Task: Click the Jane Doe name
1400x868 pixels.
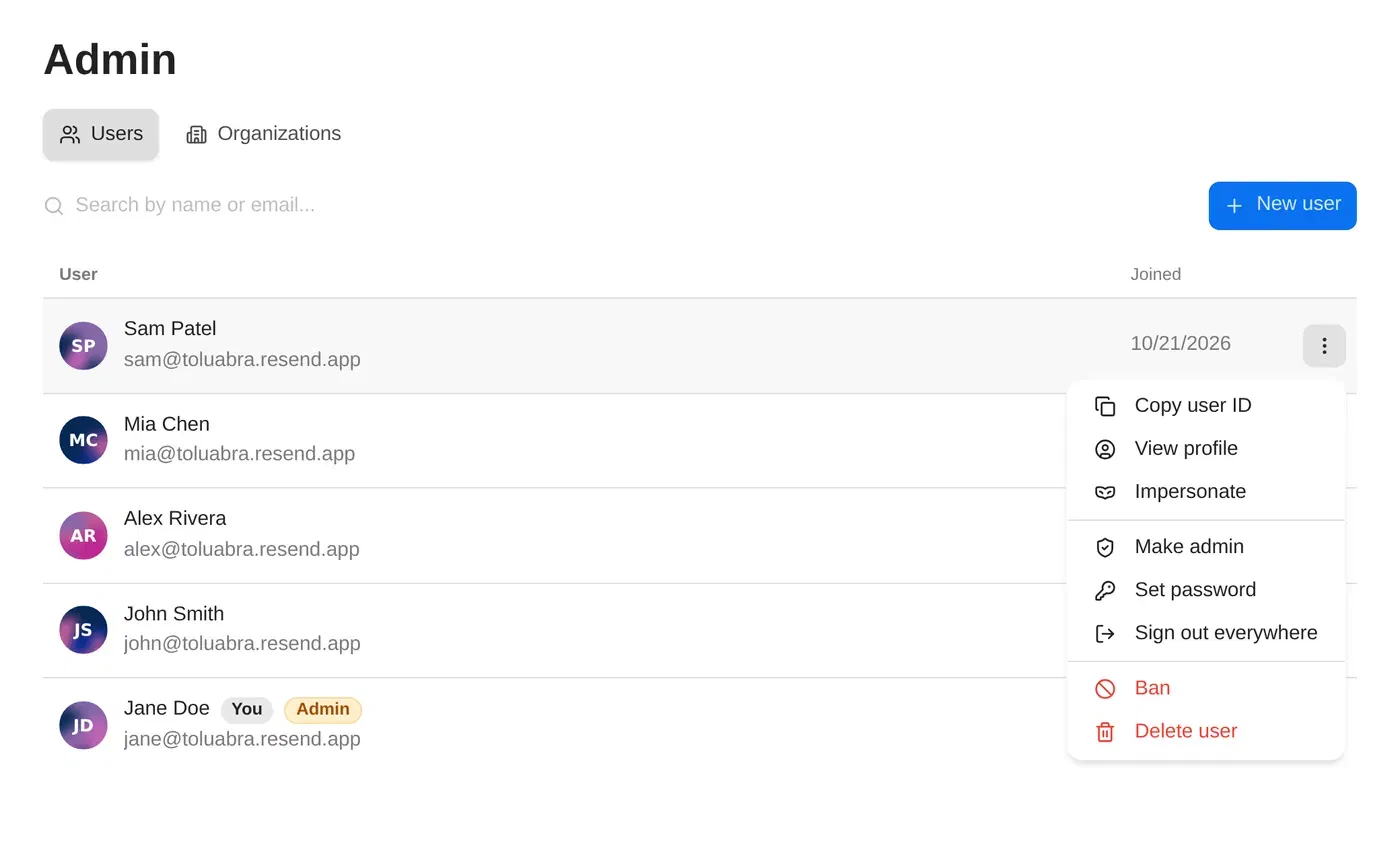Action: coord(167,708)
